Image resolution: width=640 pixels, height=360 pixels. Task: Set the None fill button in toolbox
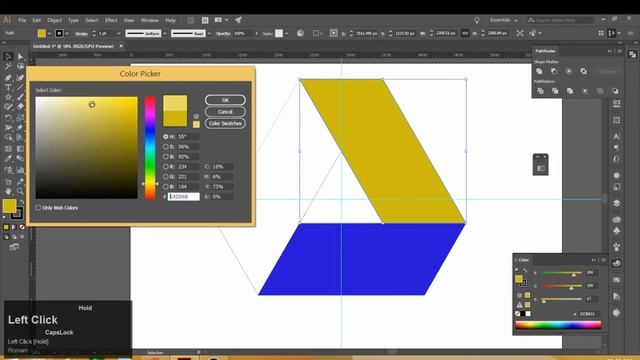22,227
